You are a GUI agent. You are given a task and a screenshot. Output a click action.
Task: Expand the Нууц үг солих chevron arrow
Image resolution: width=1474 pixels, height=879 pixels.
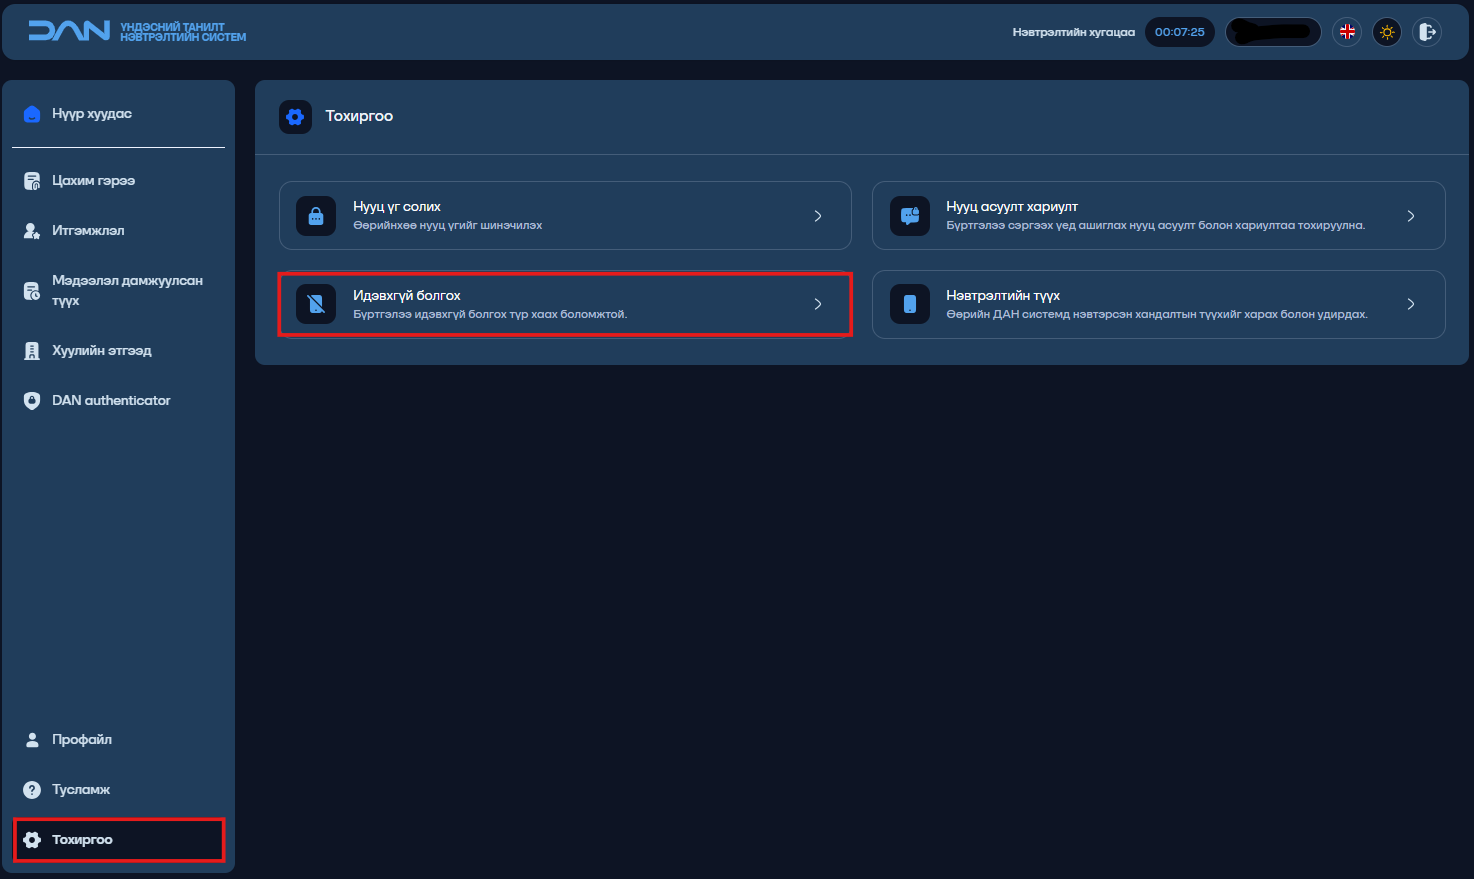click(x=818, y=216)
